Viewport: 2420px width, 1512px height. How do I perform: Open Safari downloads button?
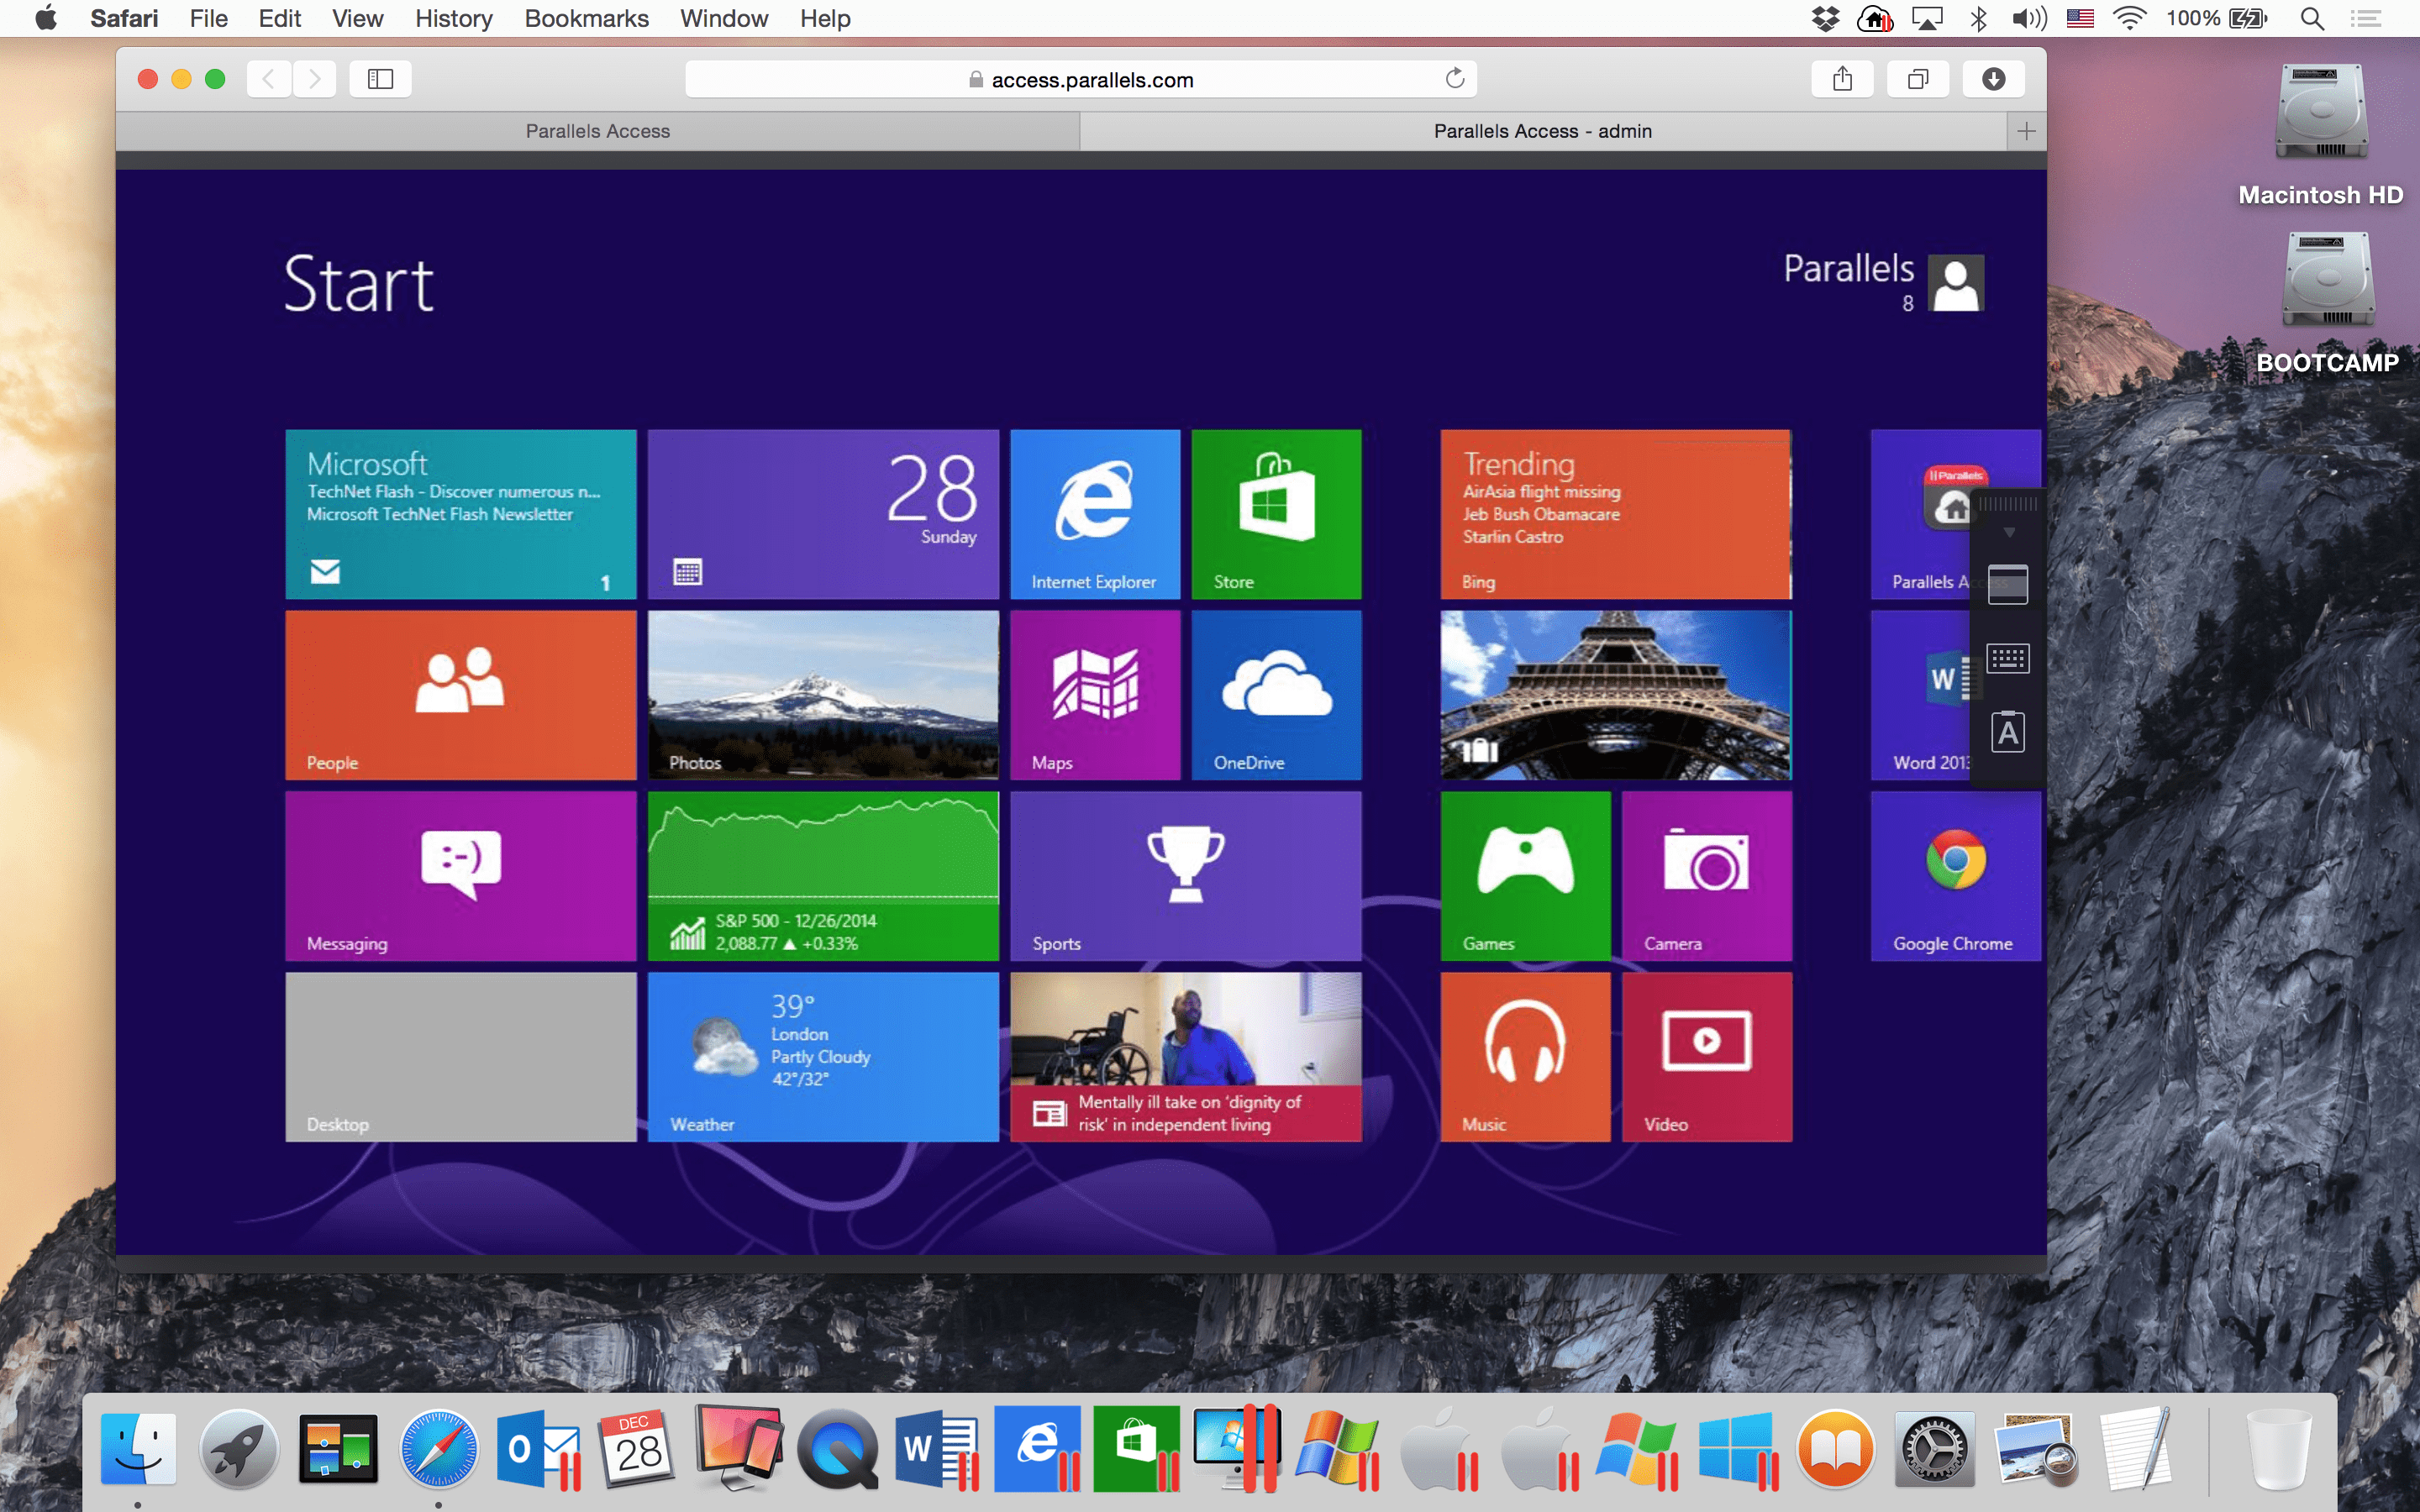[1993, 79]
